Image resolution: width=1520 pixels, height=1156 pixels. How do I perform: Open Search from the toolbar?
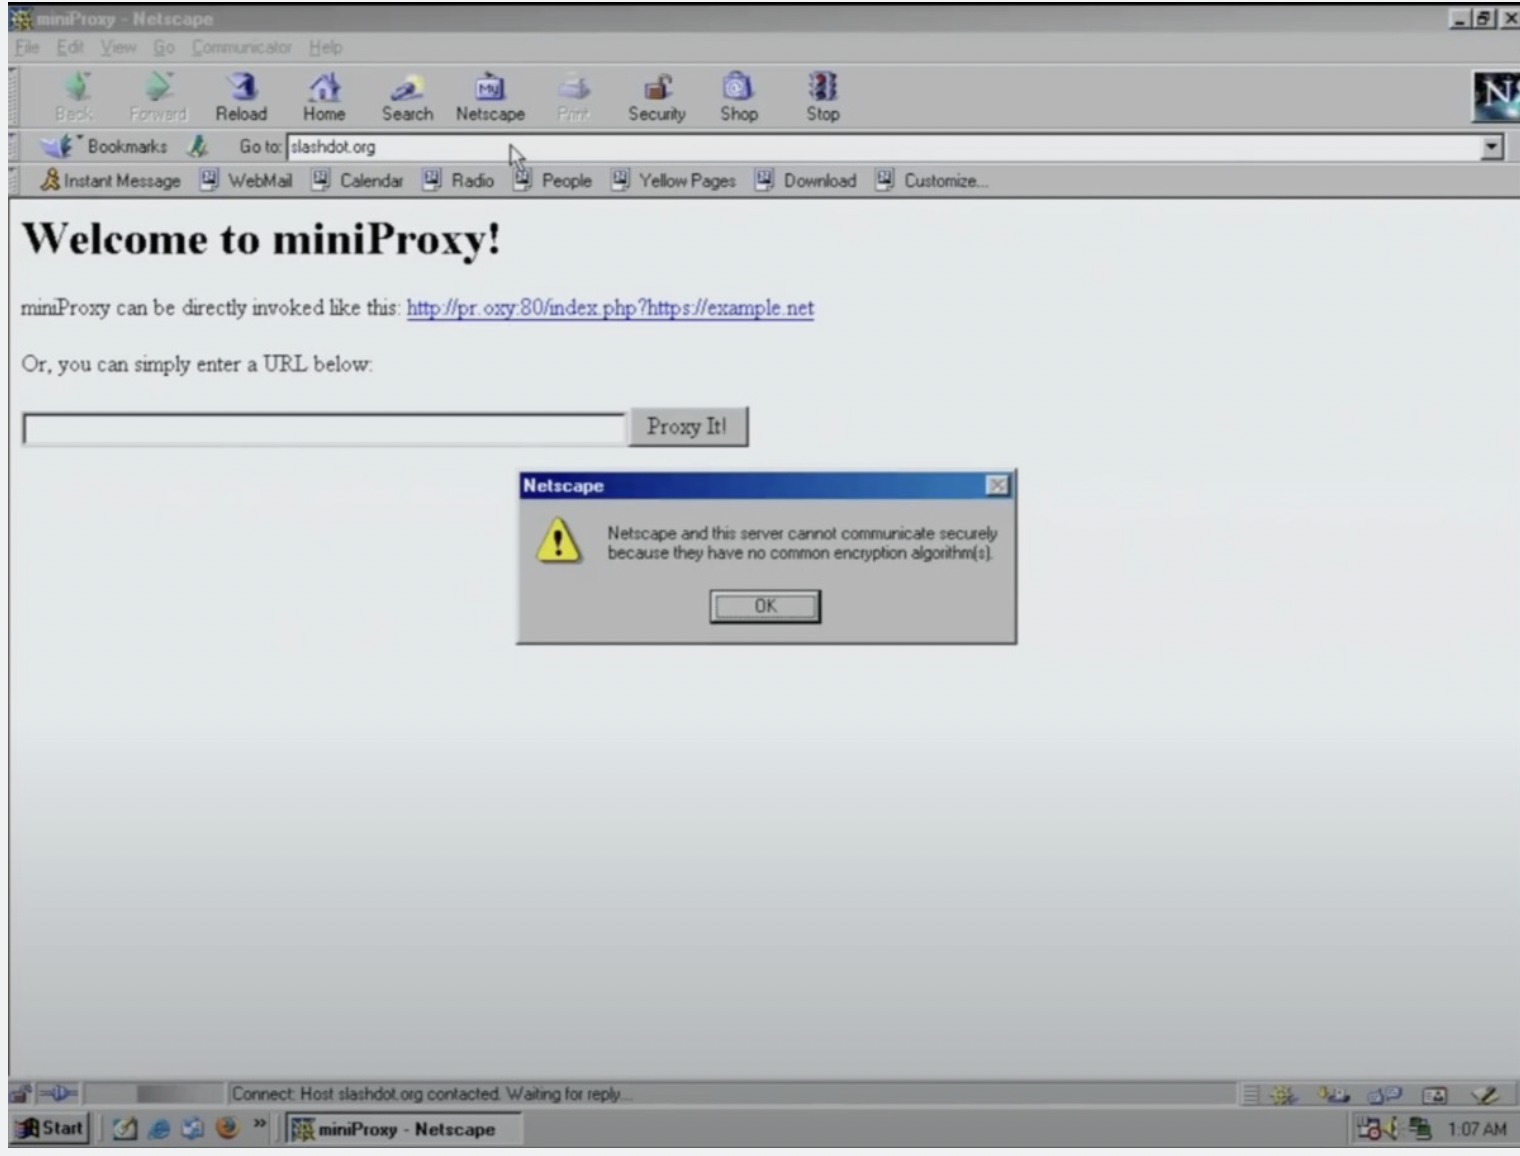click(x=407, y=97)
